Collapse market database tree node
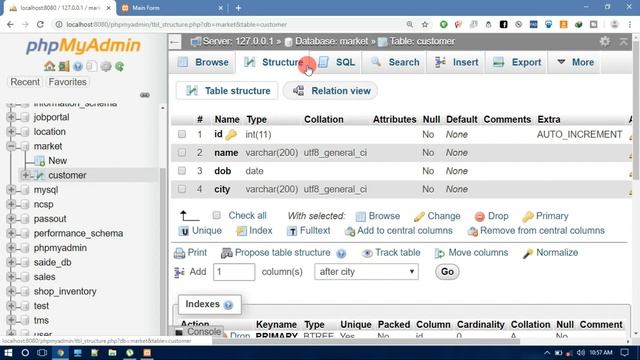Image resolution: width=640 pixels, height=360 pixels. tap(11, 146)
